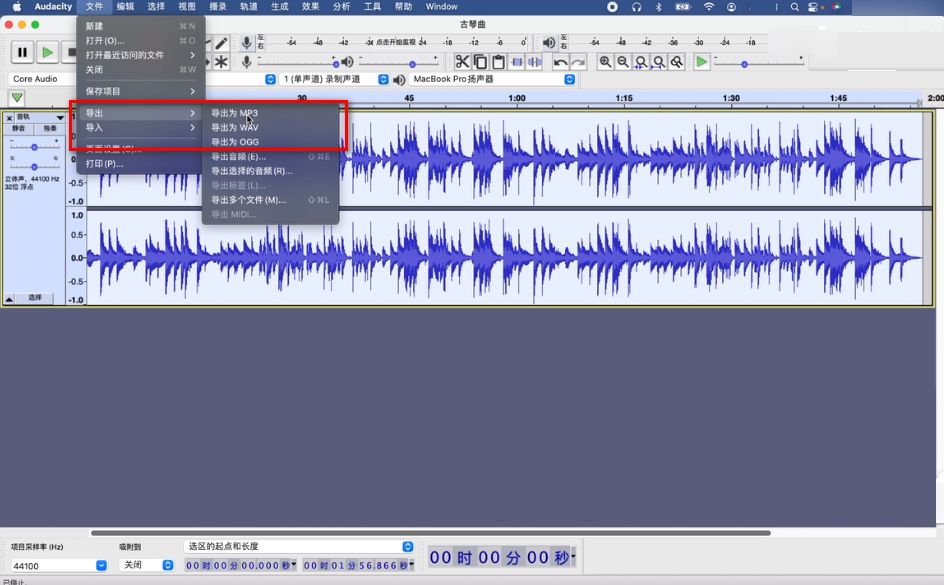This screenshot has height=585, width=944.
Task: Click the playback meter speaker icon
Action: (548, 43)
